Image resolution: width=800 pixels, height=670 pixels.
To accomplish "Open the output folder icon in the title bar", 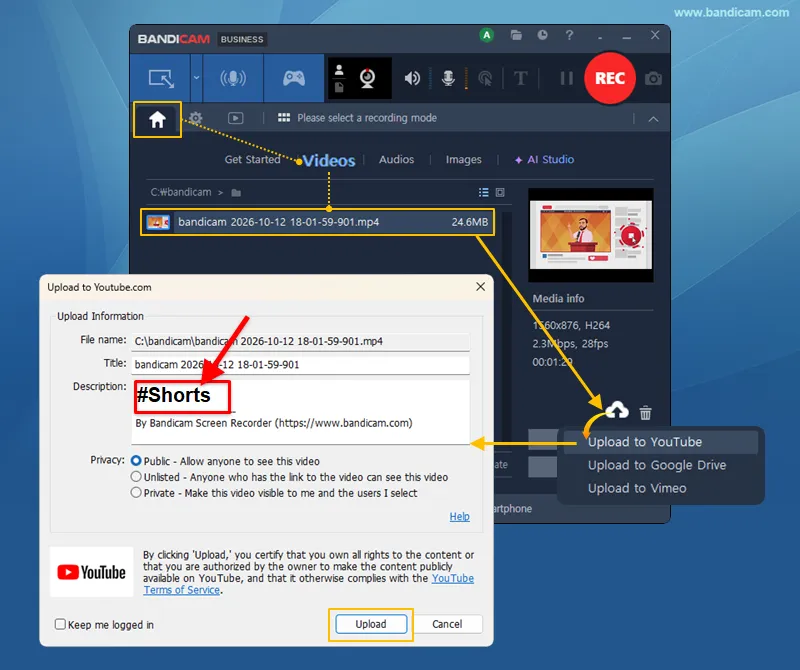I will pyautogui.click(x=516, y=35).
